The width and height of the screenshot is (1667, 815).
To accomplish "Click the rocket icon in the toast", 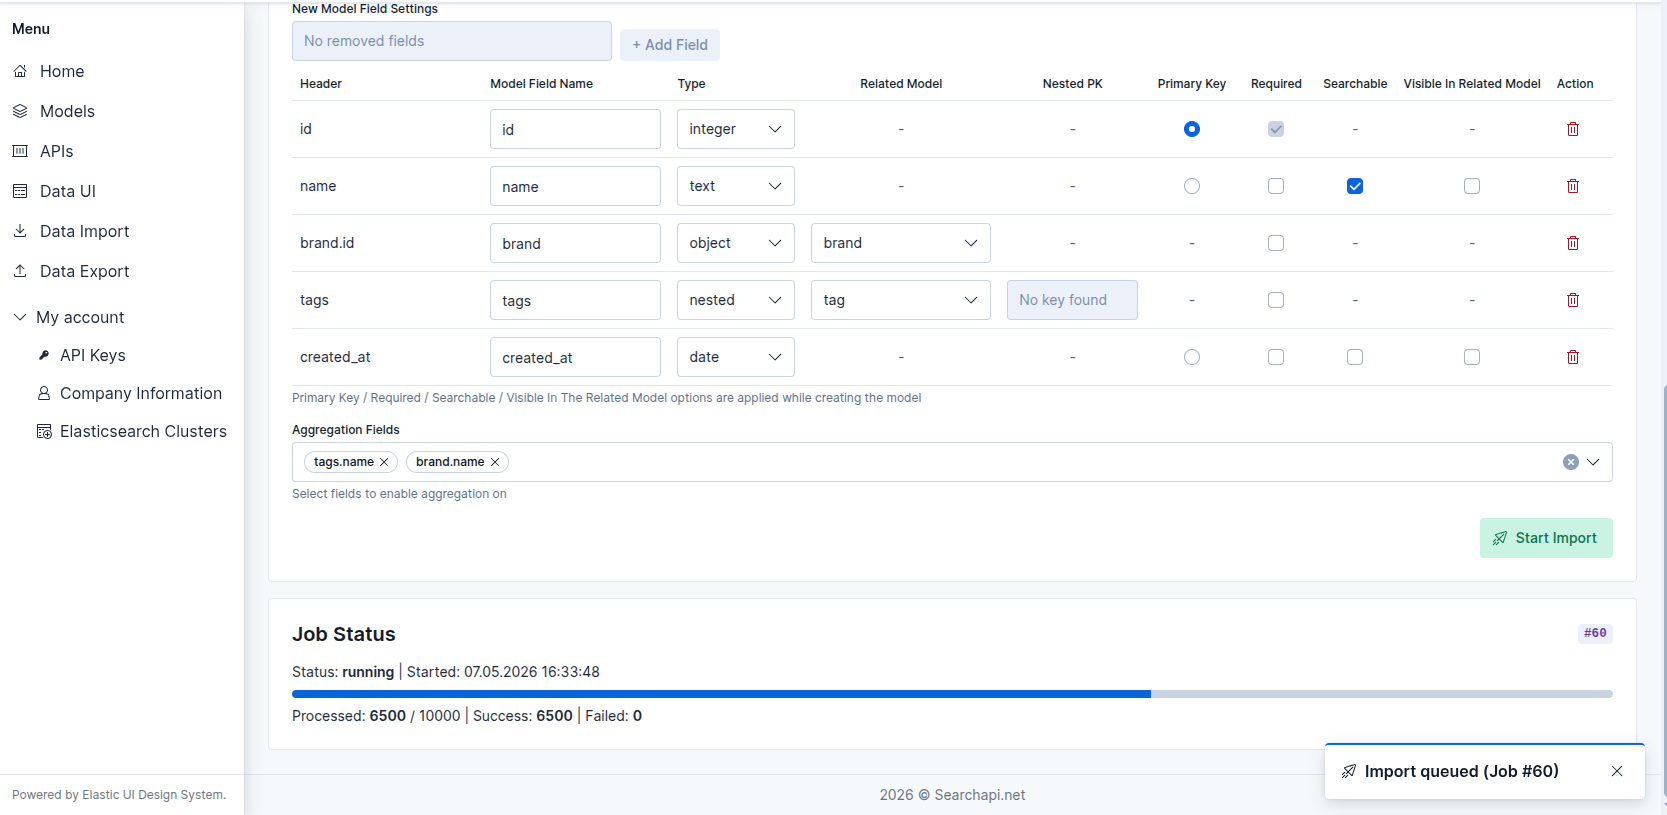I will [1349, 771].
